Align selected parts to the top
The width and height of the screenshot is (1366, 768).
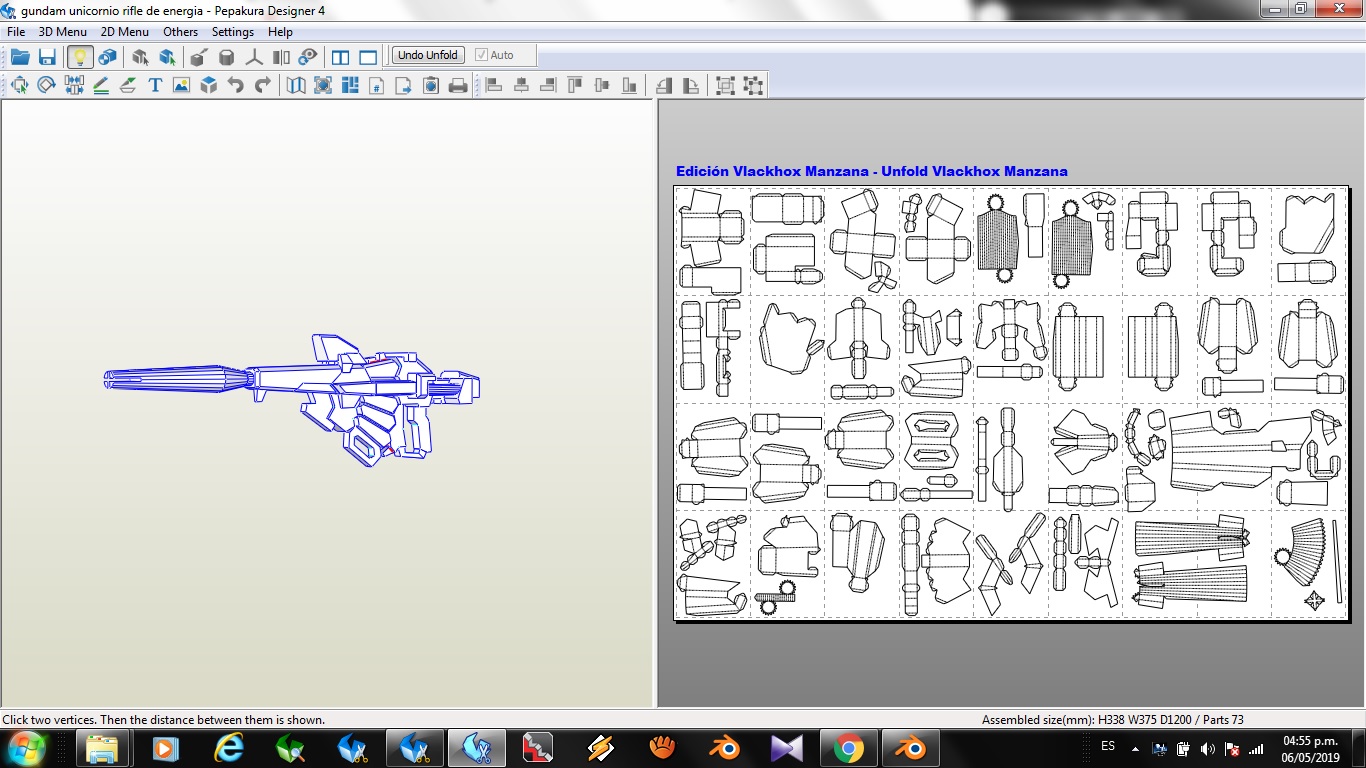[575, 86]
